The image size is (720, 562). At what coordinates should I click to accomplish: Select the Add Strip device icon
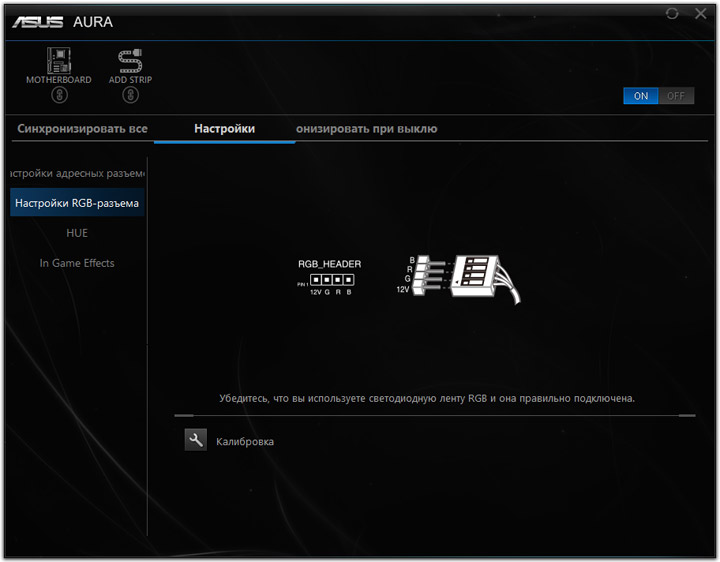pos(130,61)
